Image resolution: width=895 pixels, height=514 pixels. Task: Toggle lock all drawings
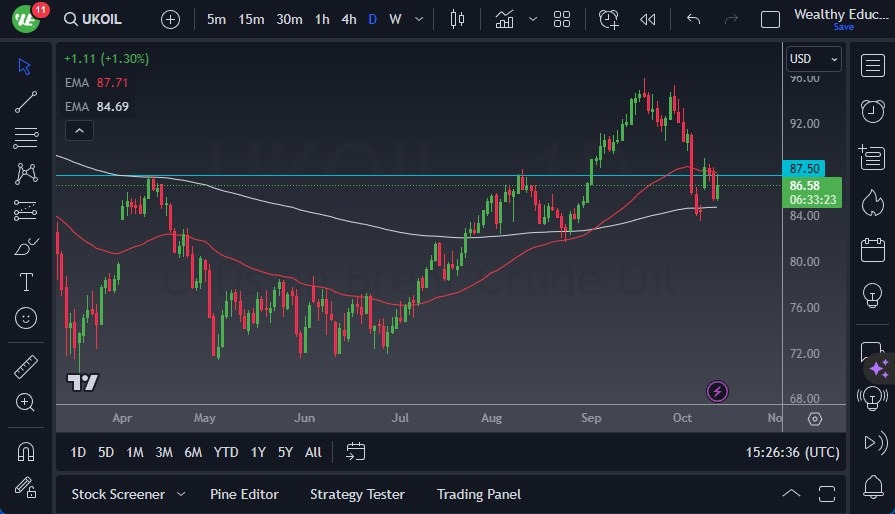[x=26, y=487]
